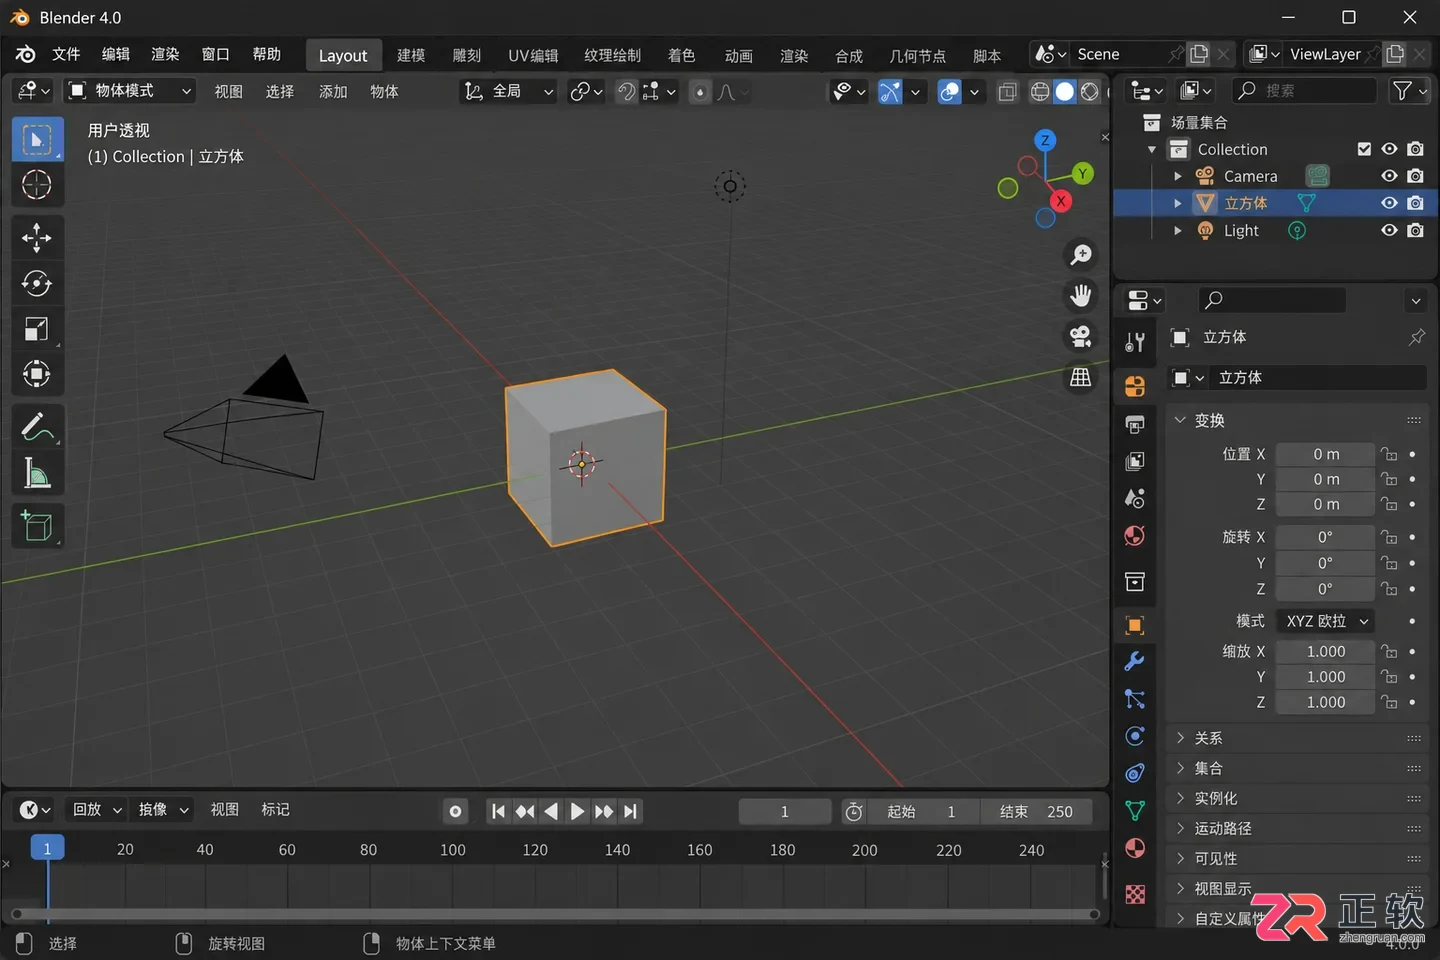
Task: Open the Material properties tab
Action: [x=1135, y=848]
